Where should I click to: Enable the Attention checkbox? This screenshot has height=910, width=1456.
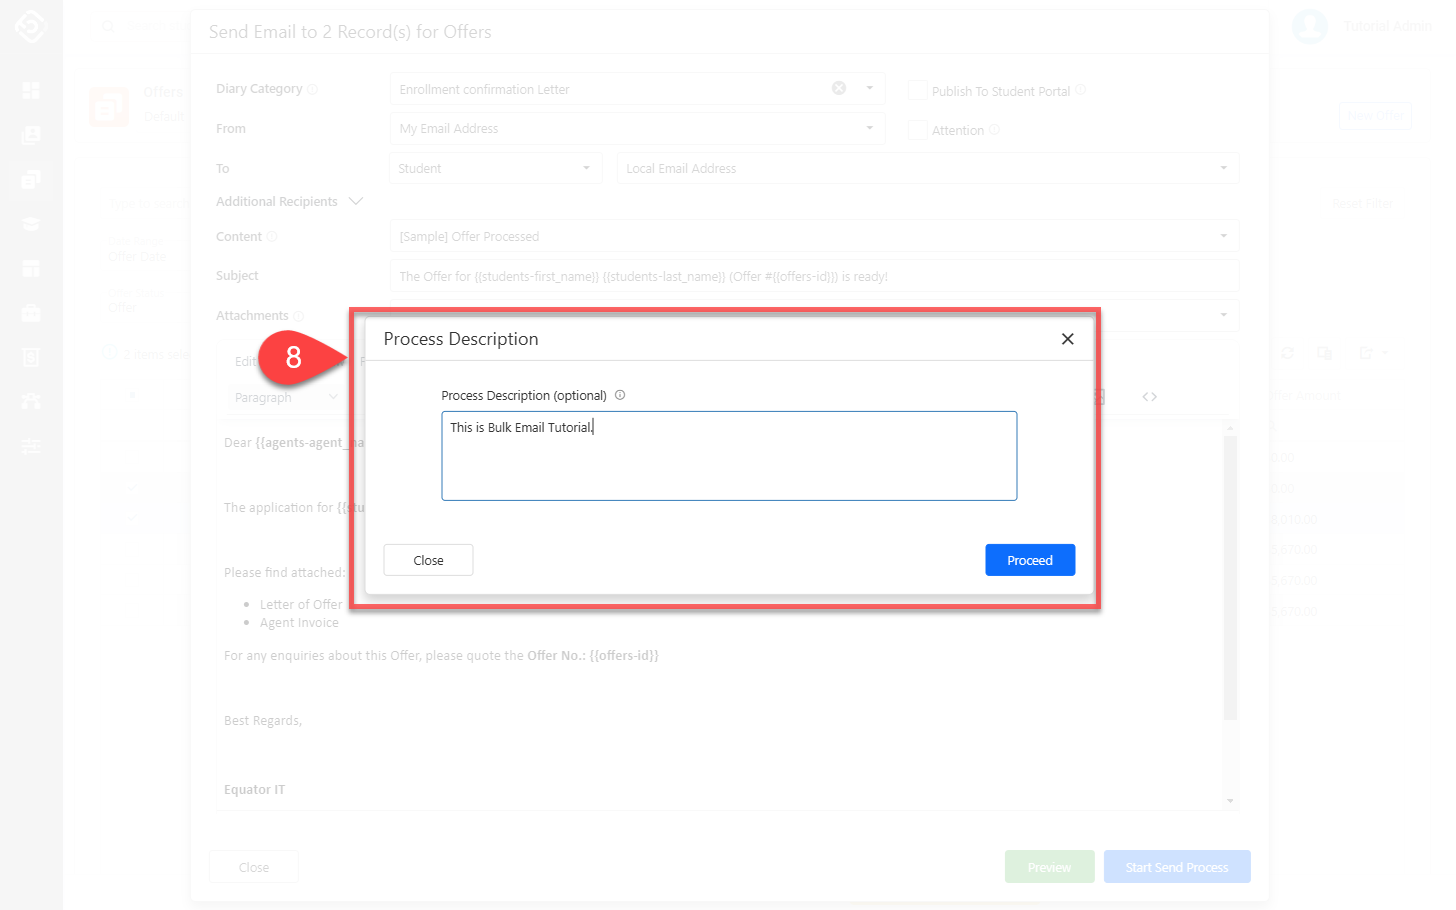[x=917, y=130]
